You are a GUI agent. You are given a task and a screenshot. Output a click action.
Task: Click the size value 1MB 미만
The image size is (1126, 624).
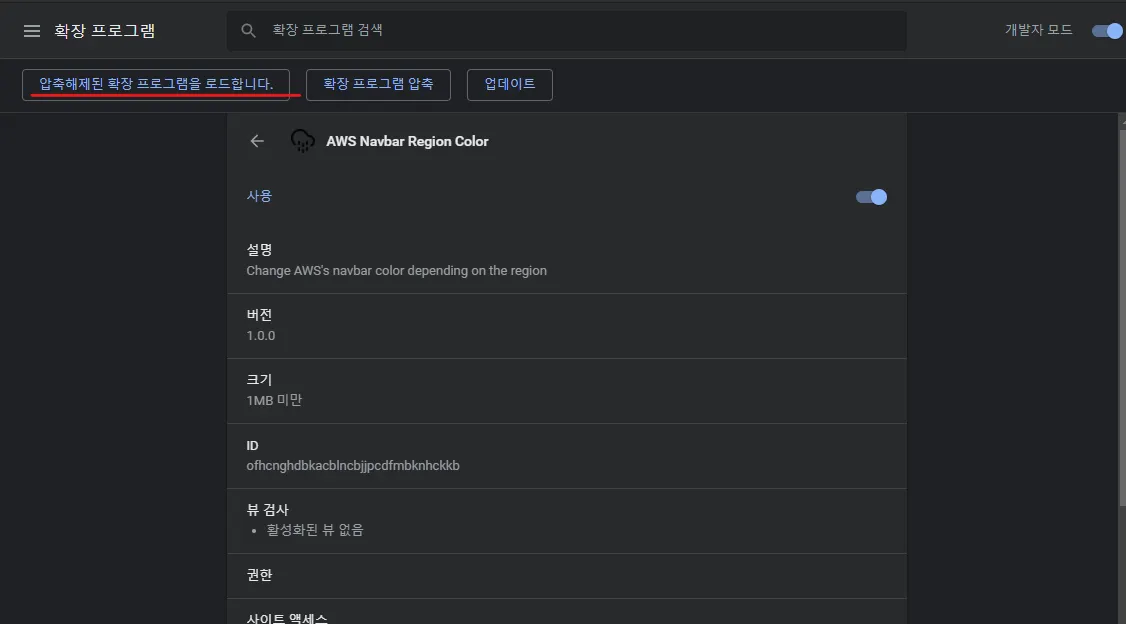pos(274,401)
